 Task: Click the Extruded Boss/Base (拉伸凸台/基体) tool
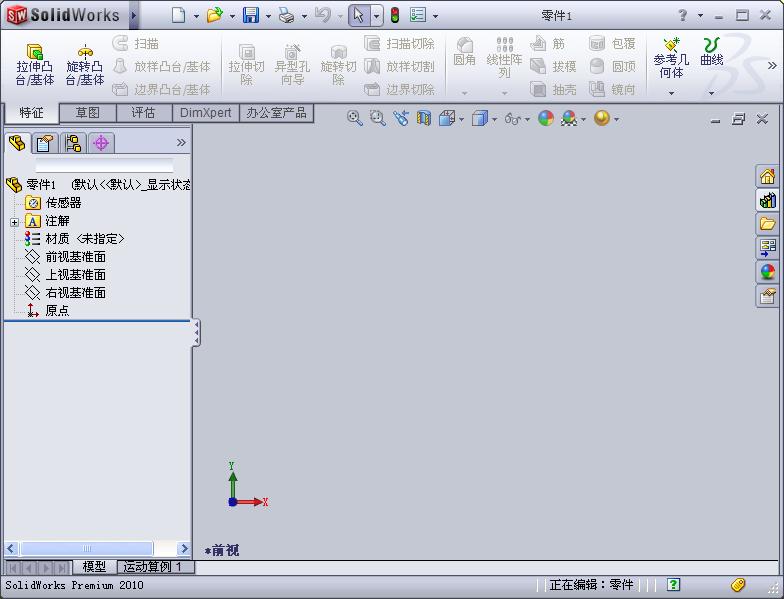34,65
